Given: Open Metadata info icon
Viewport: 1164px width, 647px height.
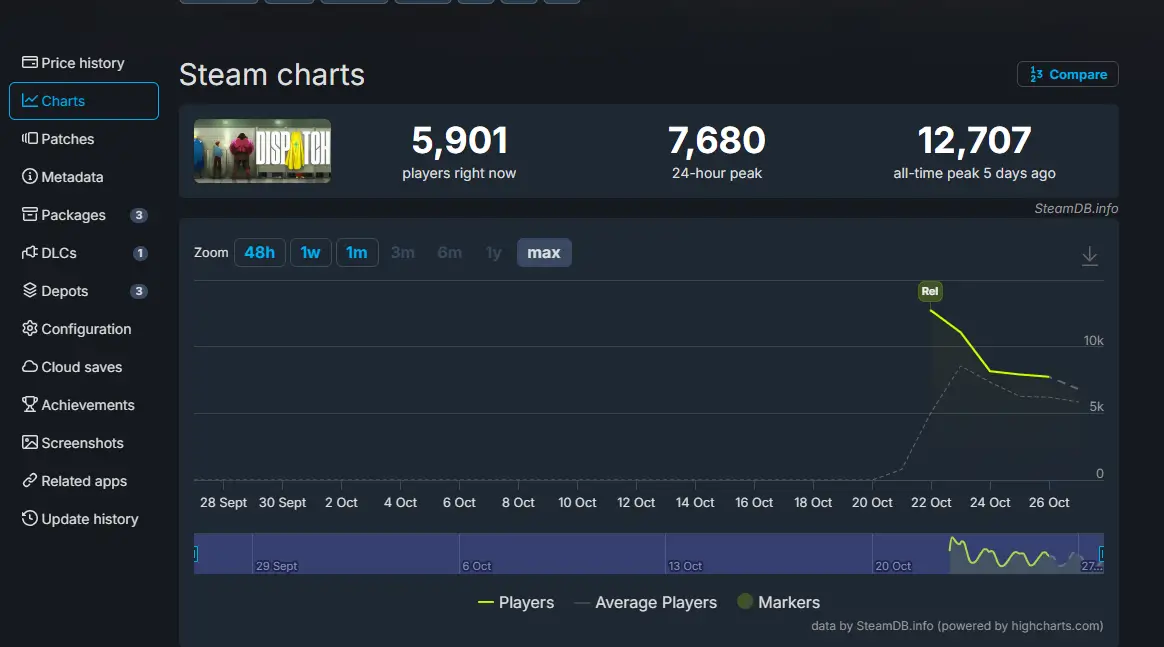Looking at the screenshot, I should 30,177.
